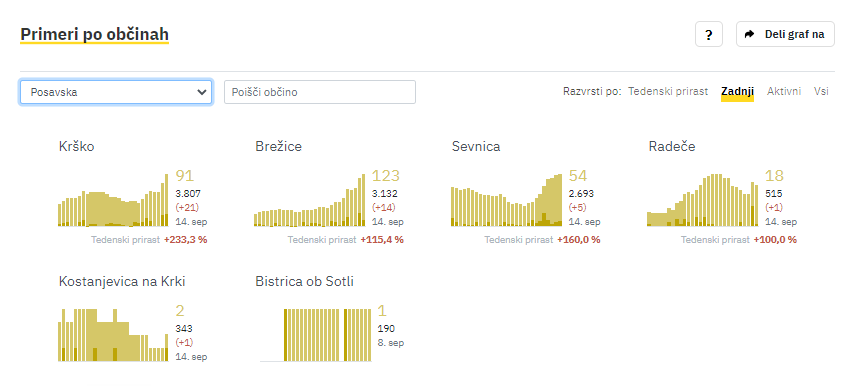Open the Kostanjevica na Krki chart

point(113,335)
